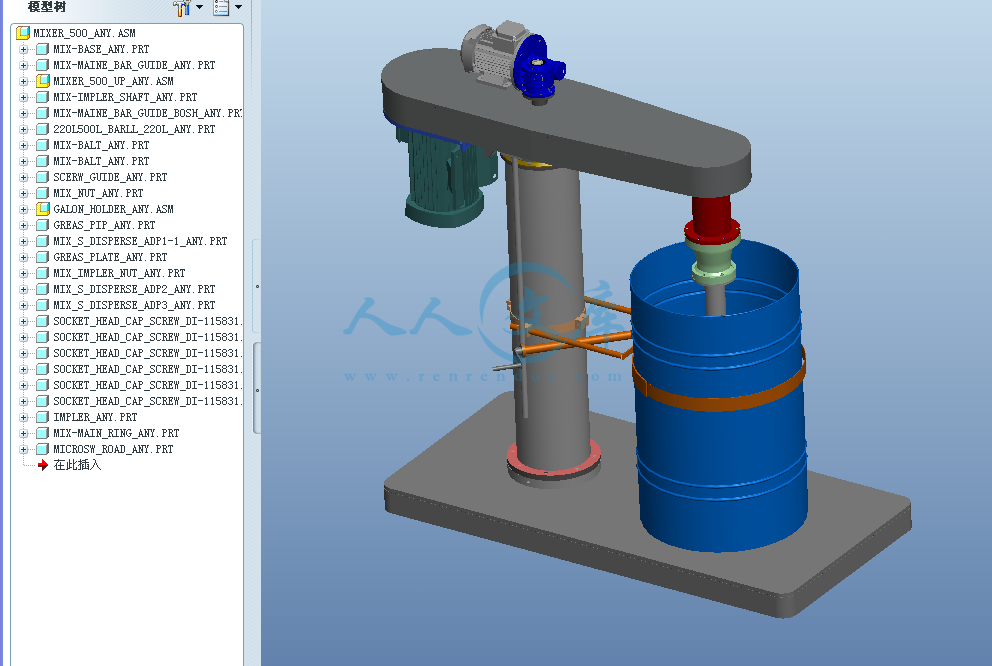992x666 pixels.
Task: Open the model tree Settings tool icon
Action: click(x=182, y=8)
